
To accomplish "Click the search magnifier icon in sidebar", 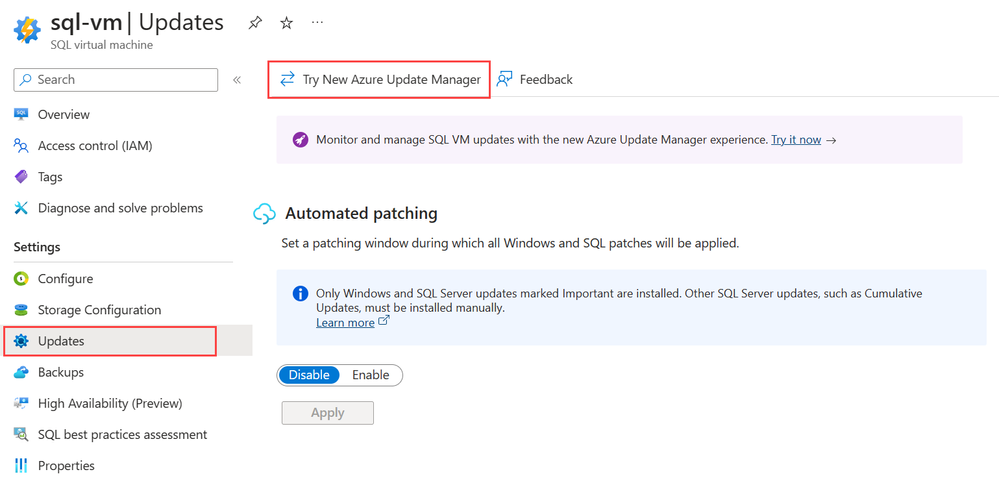I will pyautogui.click(x=25, y=80).
